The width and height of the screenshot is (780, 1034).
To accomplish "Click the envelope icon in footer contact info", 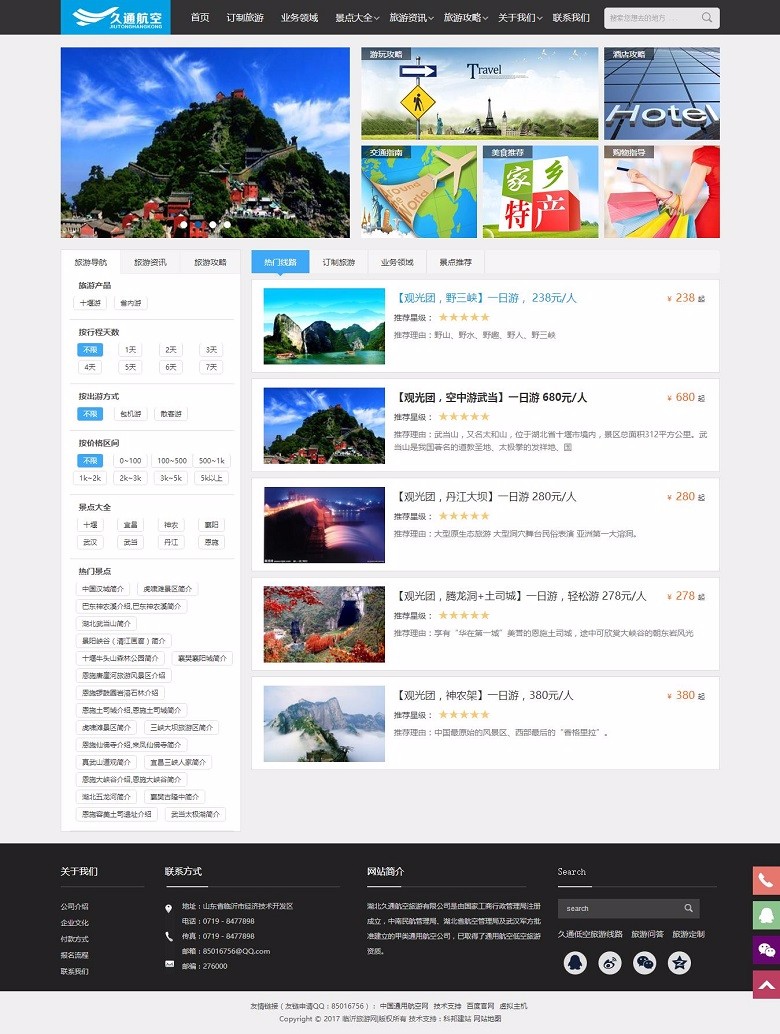I will (169, 964).
